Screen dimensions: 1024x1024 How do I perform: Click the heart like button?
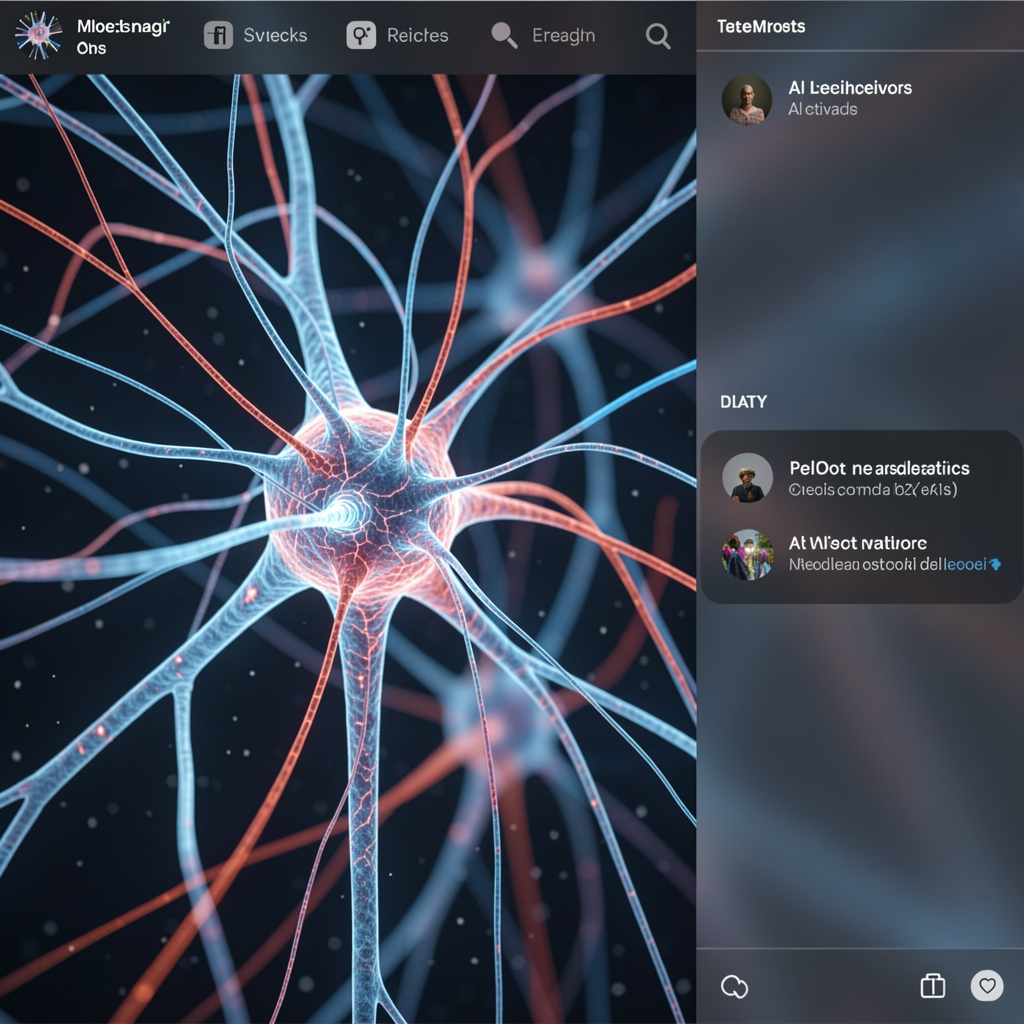[987, 985]
